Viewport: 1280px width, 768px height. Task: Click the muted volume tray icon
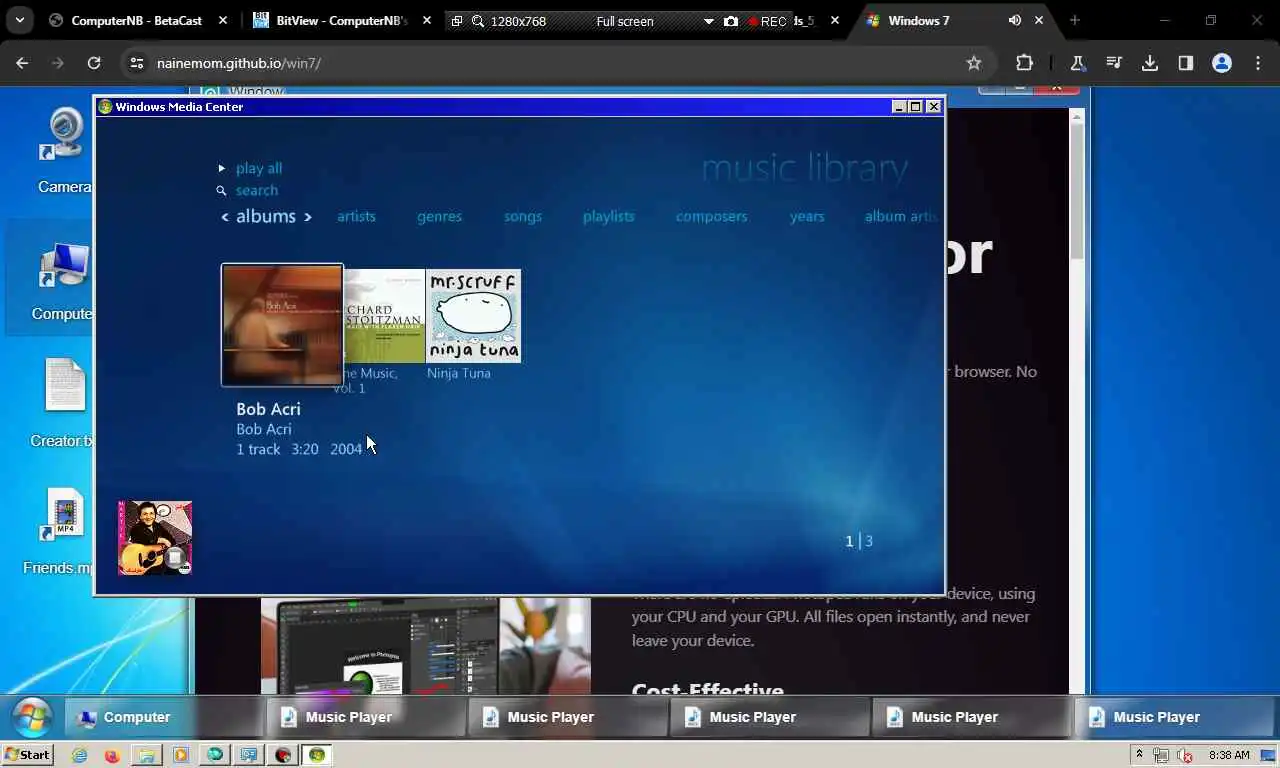coord(1185,755)
